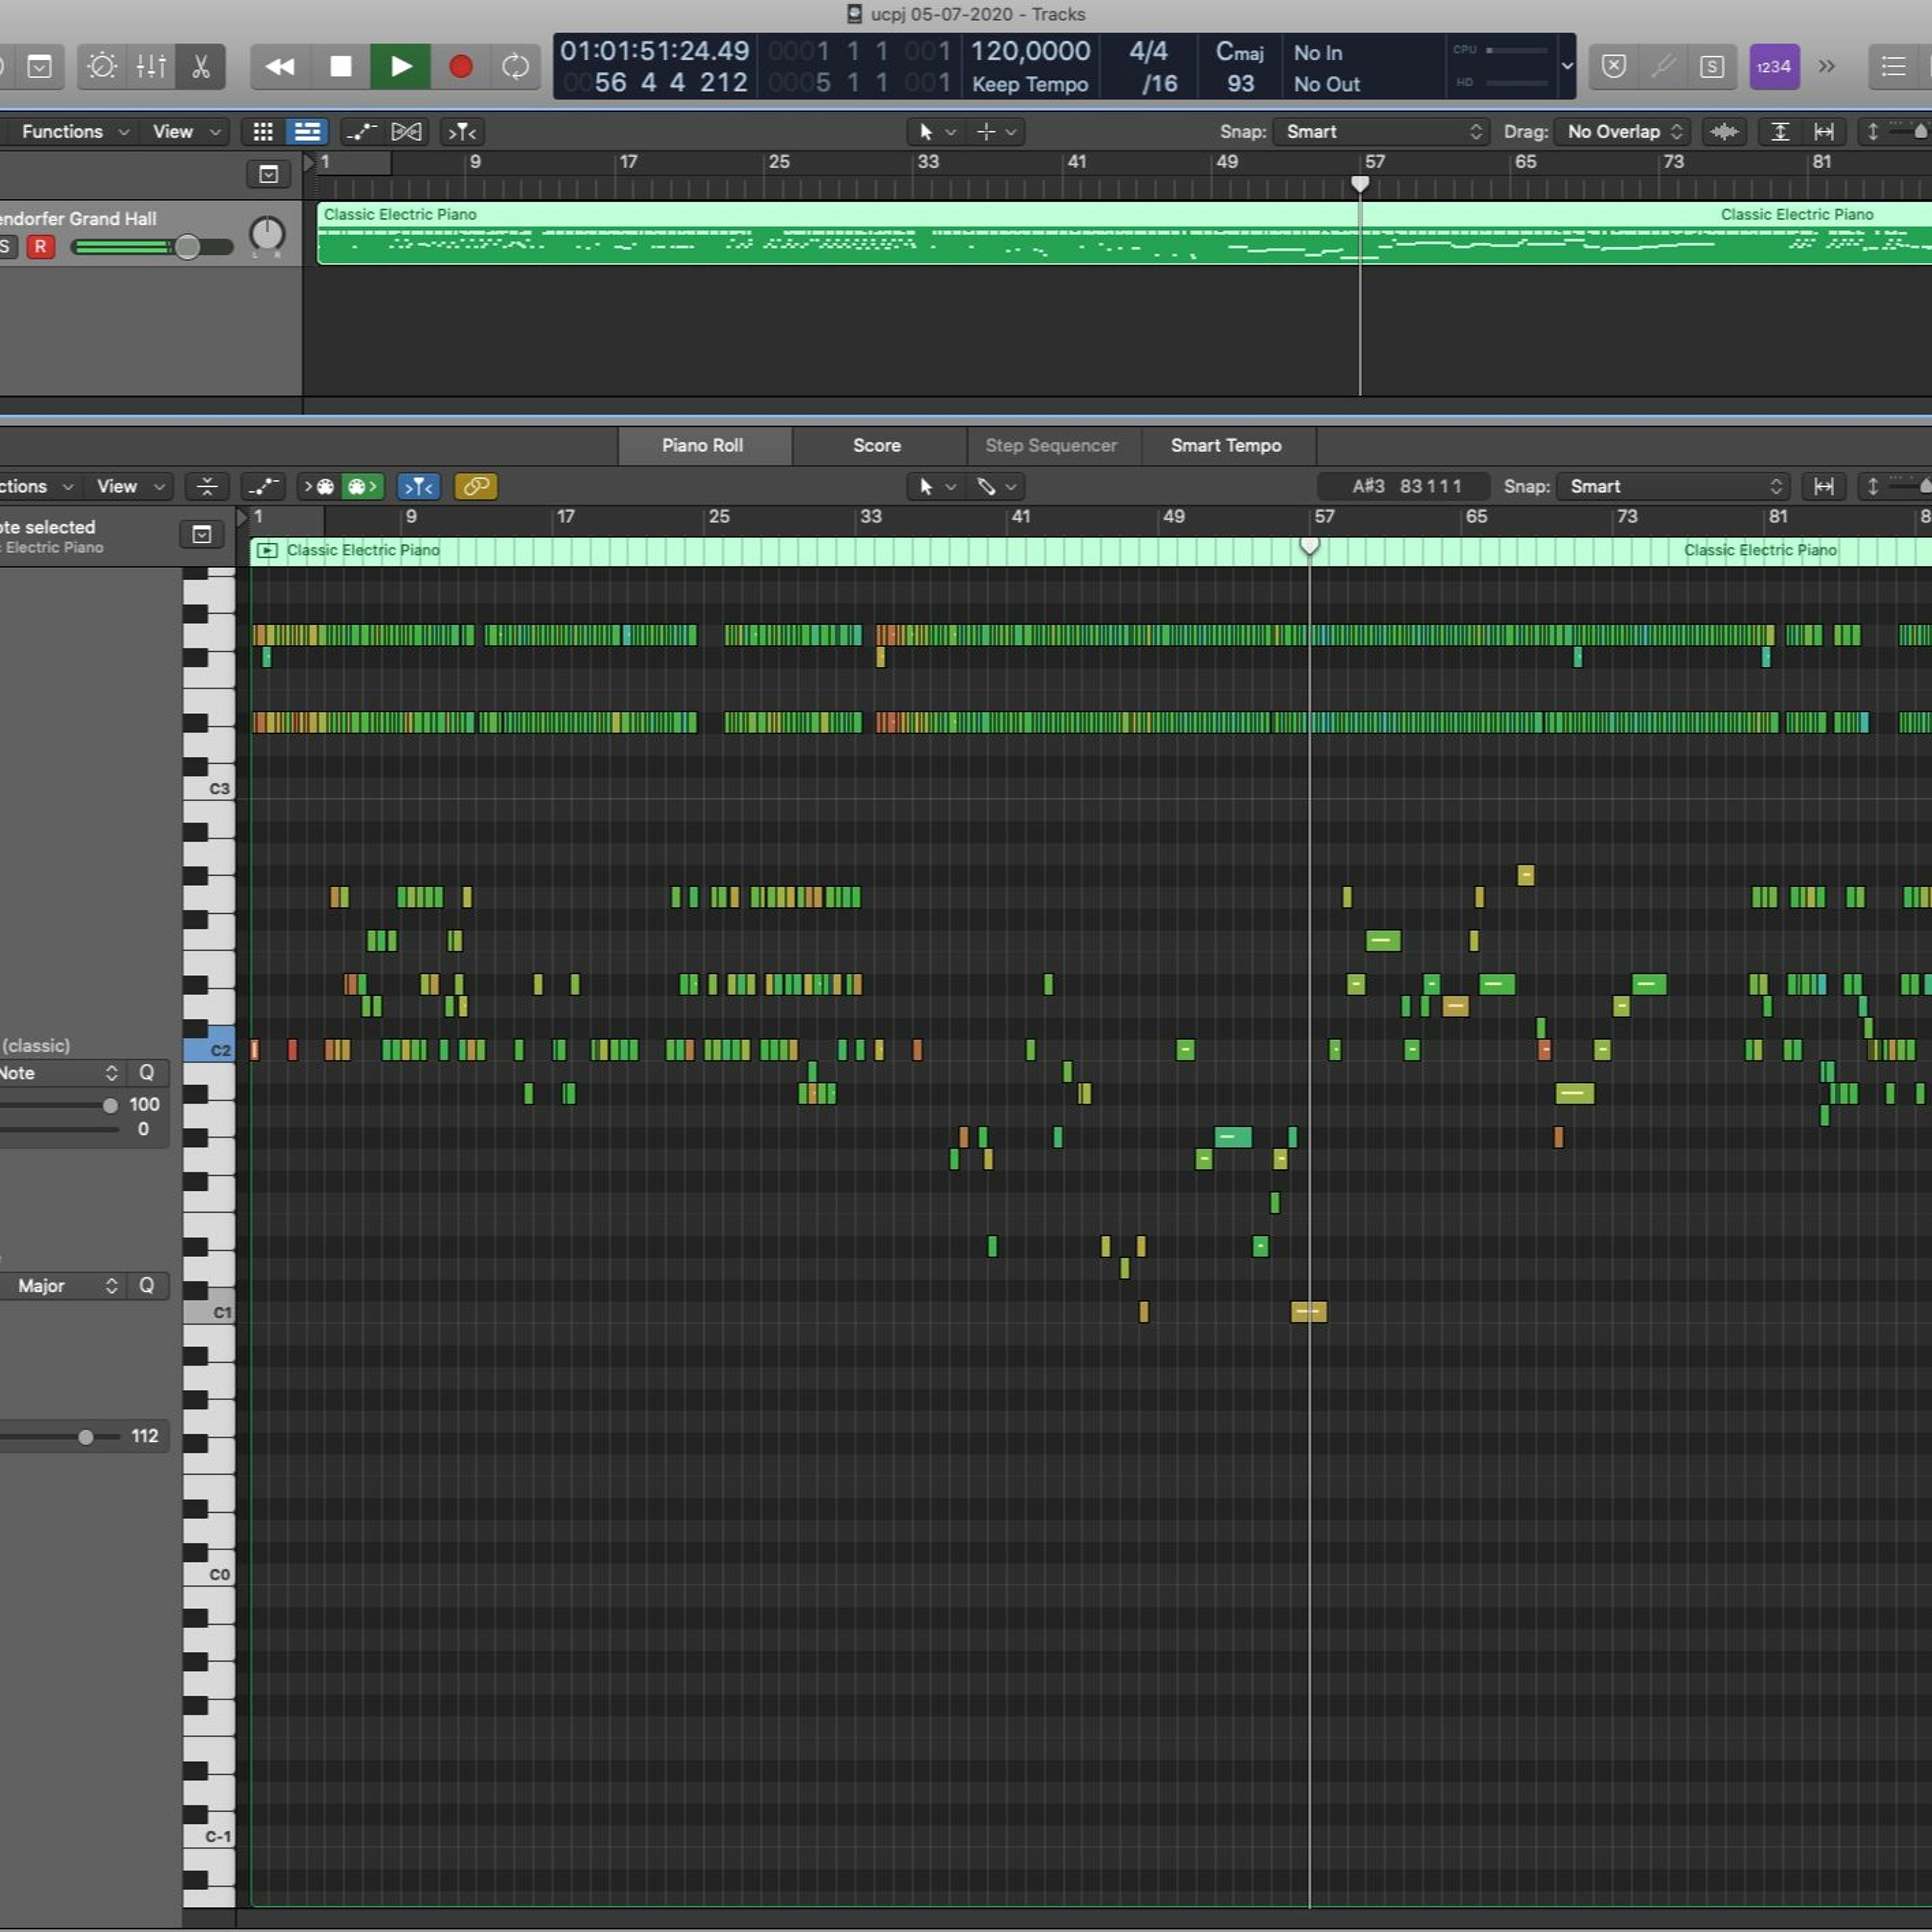
Task: Toggle the yellow Link button
Action: (x=476, y=487)
